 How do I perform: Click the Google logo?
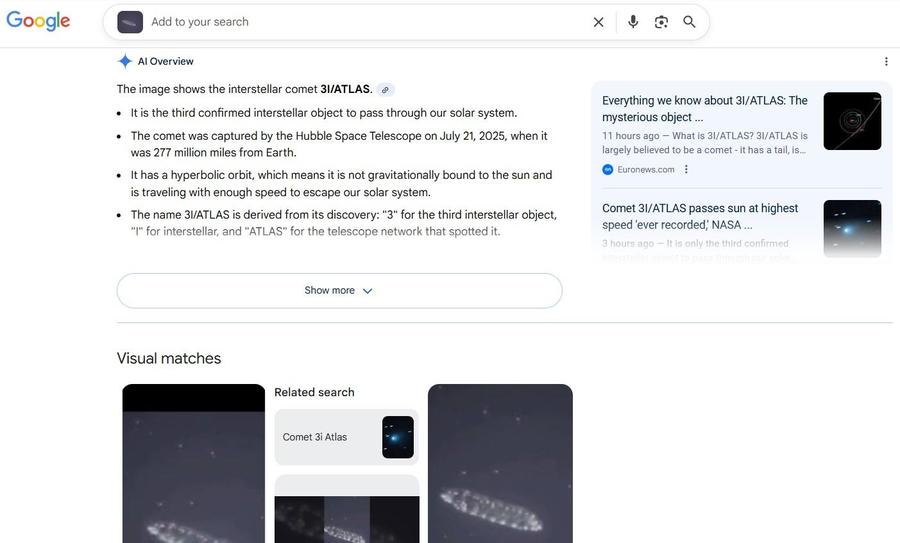[x=38, y=21]
